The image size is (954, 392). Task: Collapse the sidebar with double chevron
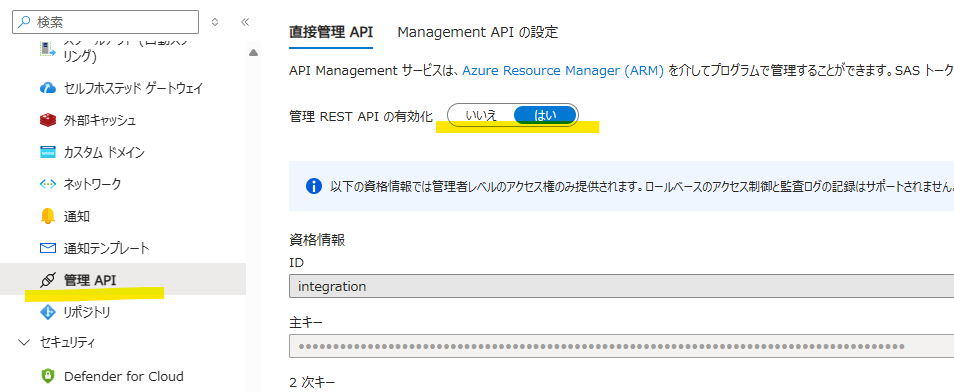click(x=245, y=22)
